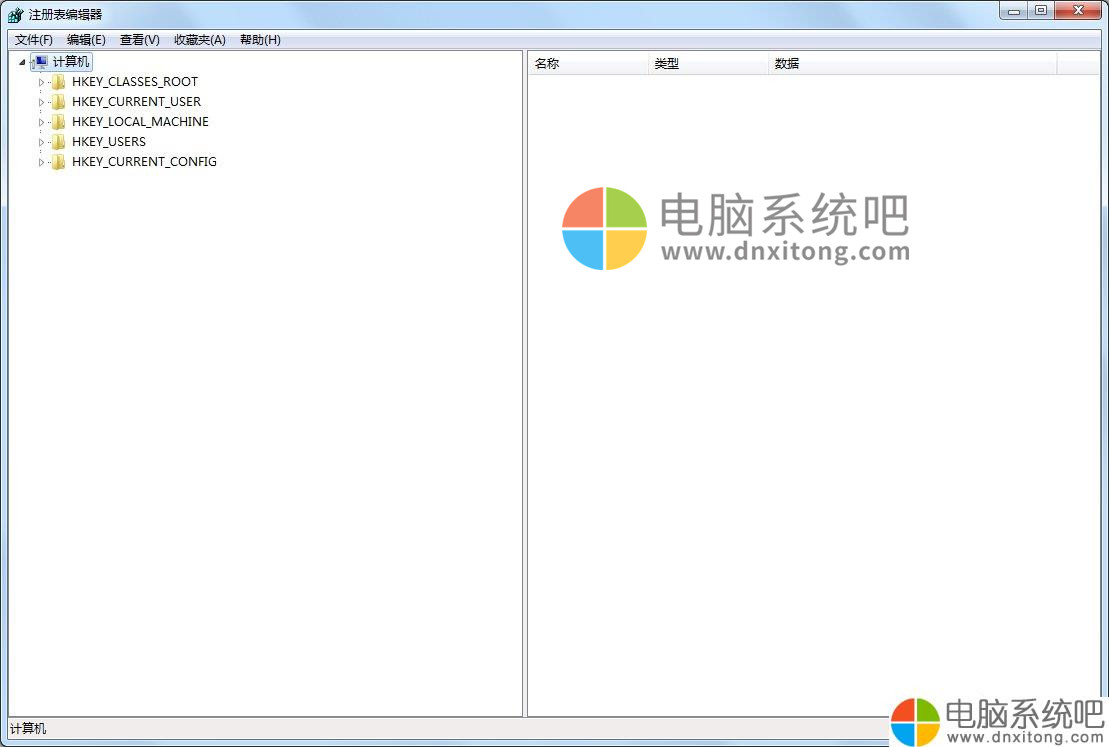The width and height of the screenshot is (1109, 747).
Task: Maximize the Registry Editor window
Action: pos(1040,11)
